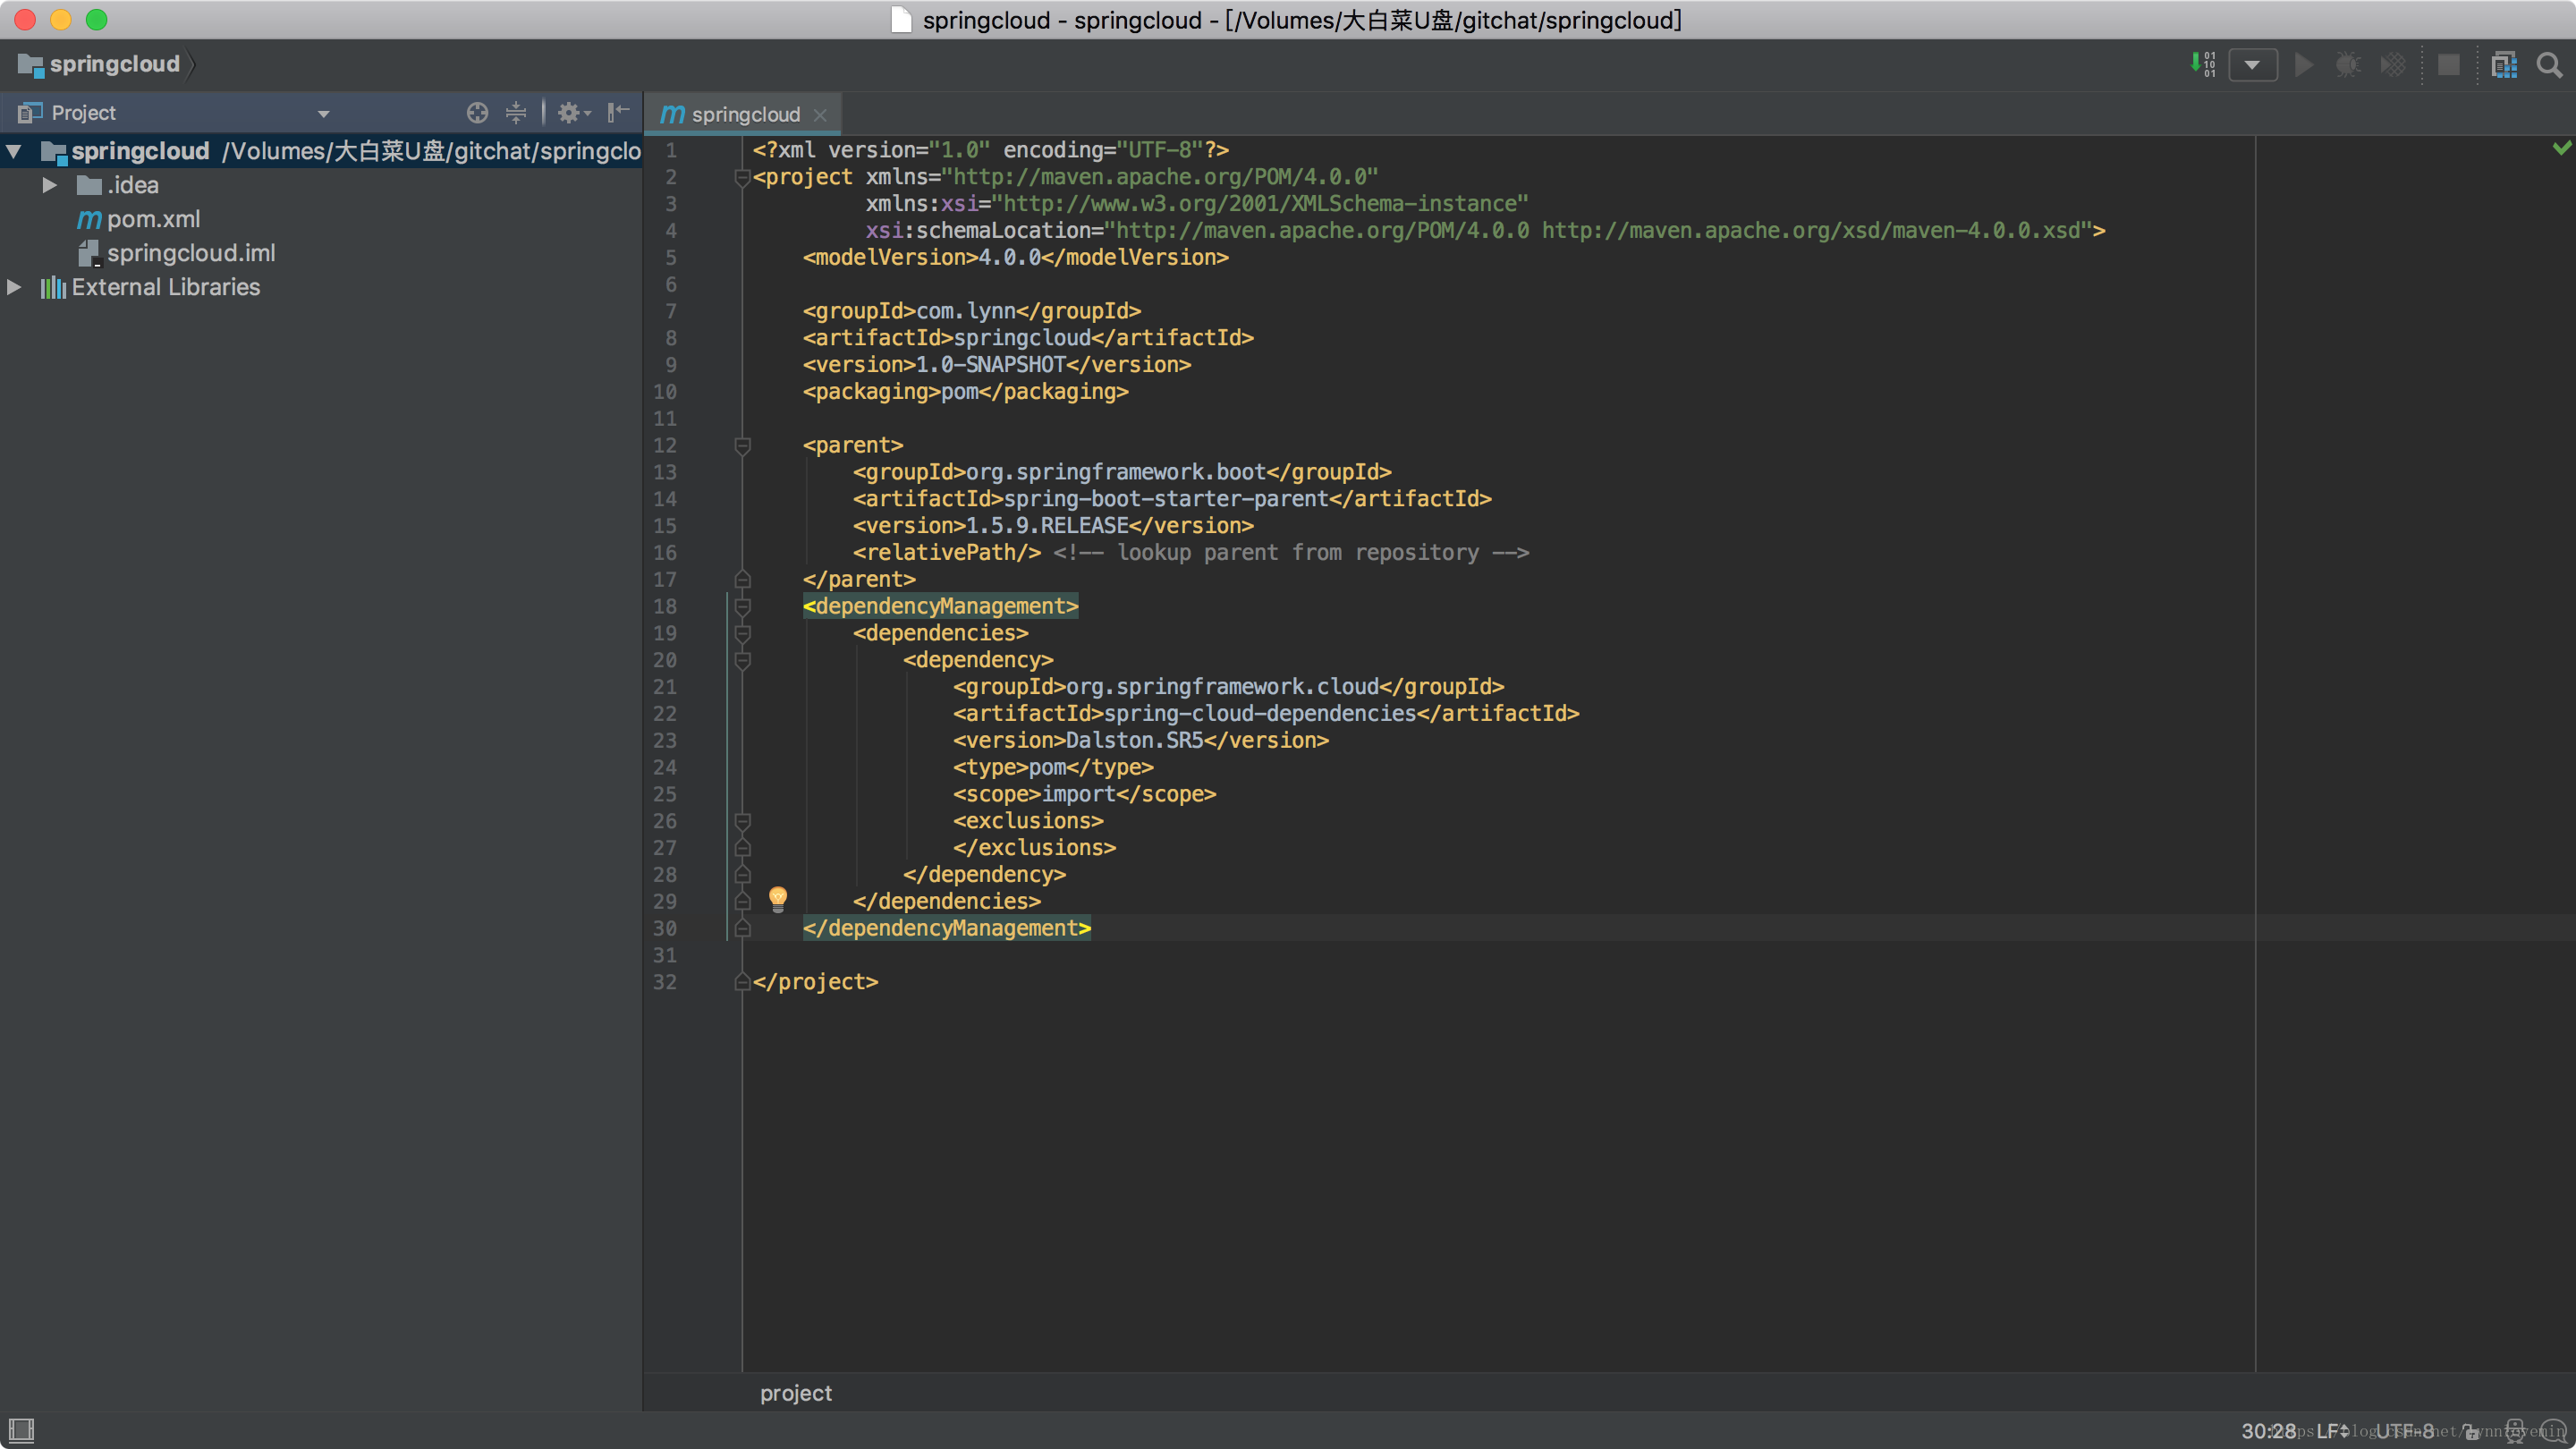Fold the dependency block at line 20

742,661
